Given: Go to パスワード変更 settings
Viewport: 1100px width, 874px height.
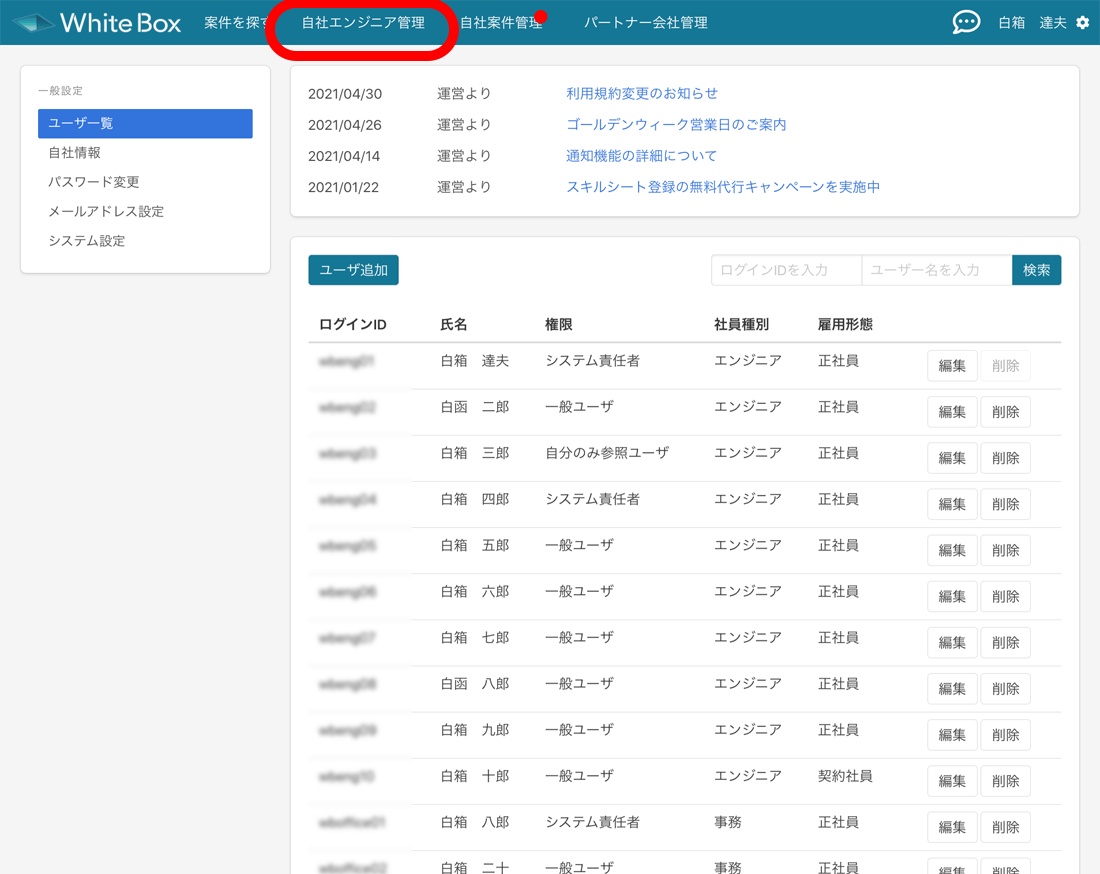Looking at the screenshot, I should [x=94, y=182].
